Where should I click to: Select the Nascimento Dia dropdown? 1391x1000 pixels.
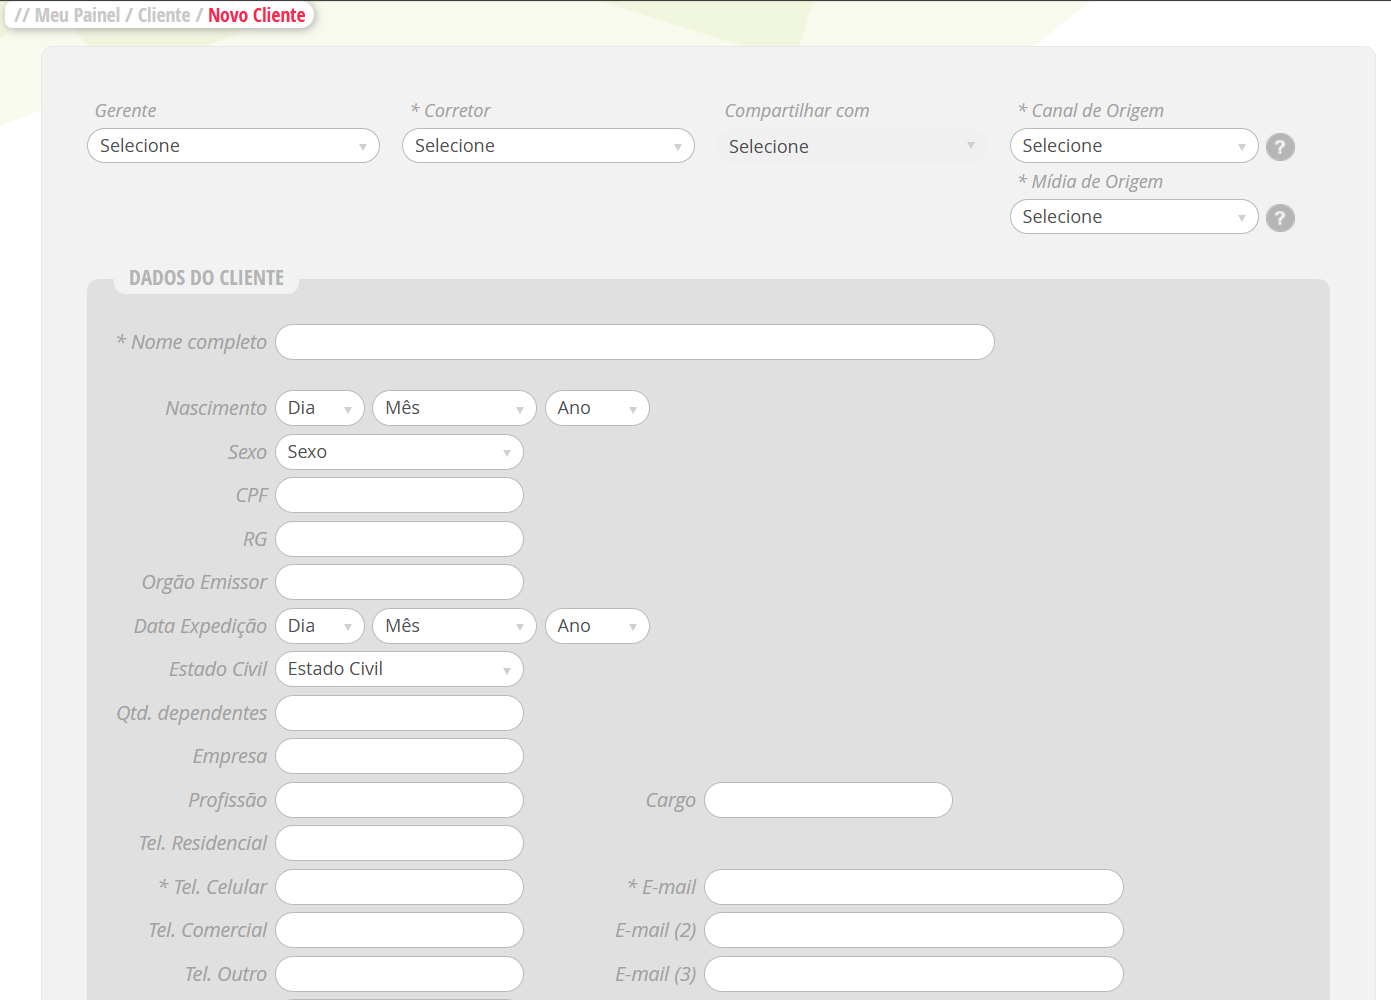[320, 408]
